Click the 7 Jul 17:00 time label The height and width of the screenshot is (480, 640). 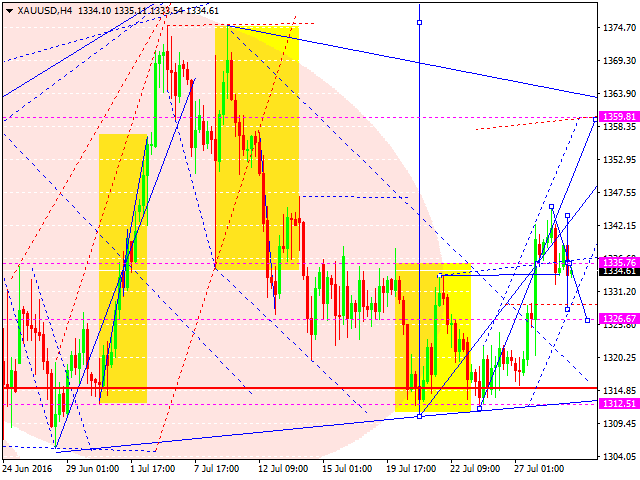click(x=216, y=468)
